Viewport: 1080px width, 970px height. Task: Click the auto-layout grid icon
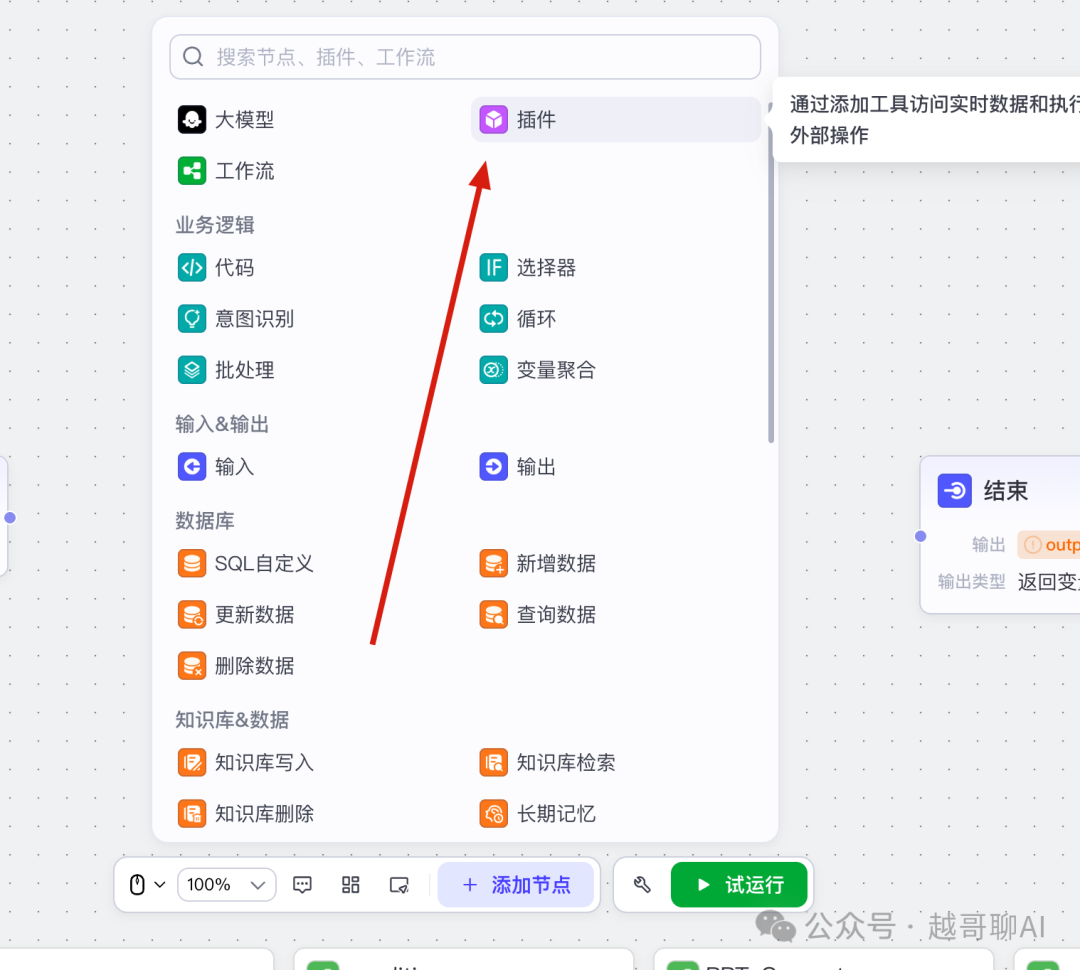tap(351, 885)
